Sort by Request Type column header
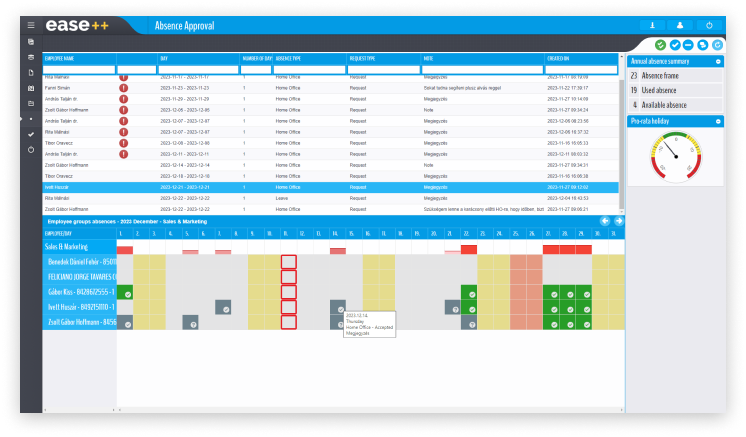The width and height of the screenshot is (746, 437). pyautogui.click(x=384, y=58)
